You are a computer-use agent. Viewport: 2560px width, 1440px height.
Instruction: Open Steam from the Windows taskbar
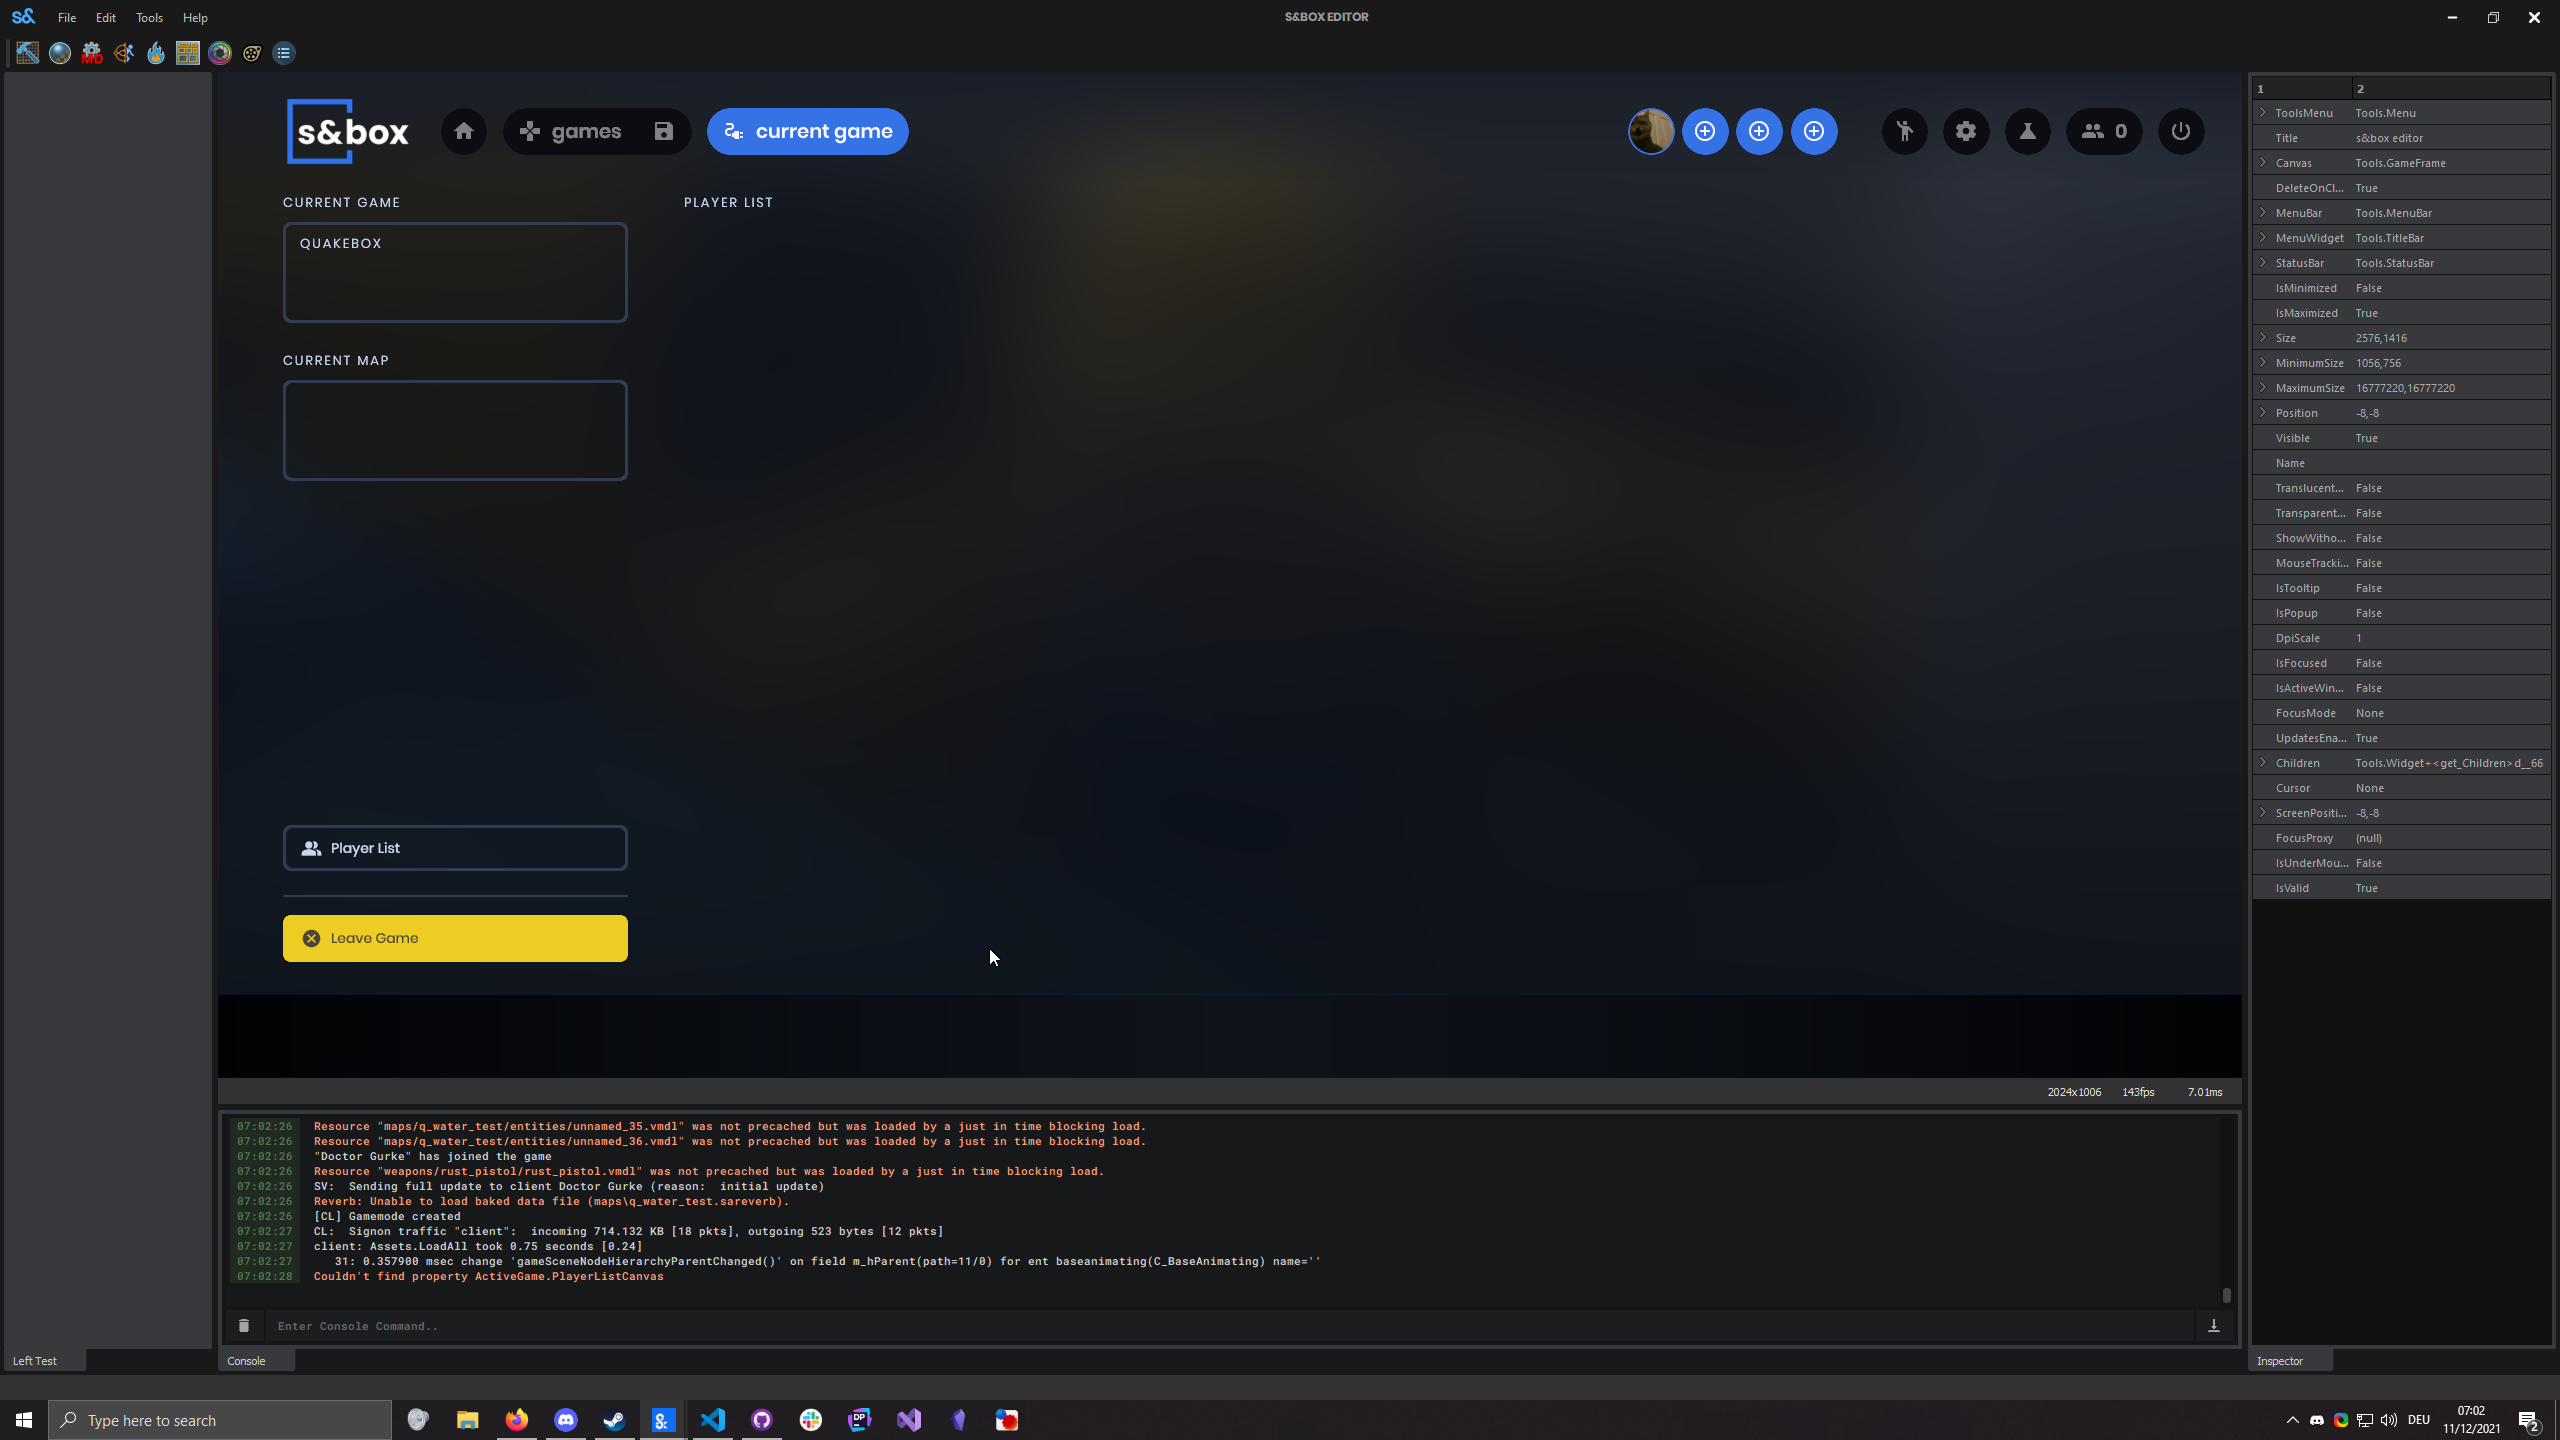[x=614, y=1420]
